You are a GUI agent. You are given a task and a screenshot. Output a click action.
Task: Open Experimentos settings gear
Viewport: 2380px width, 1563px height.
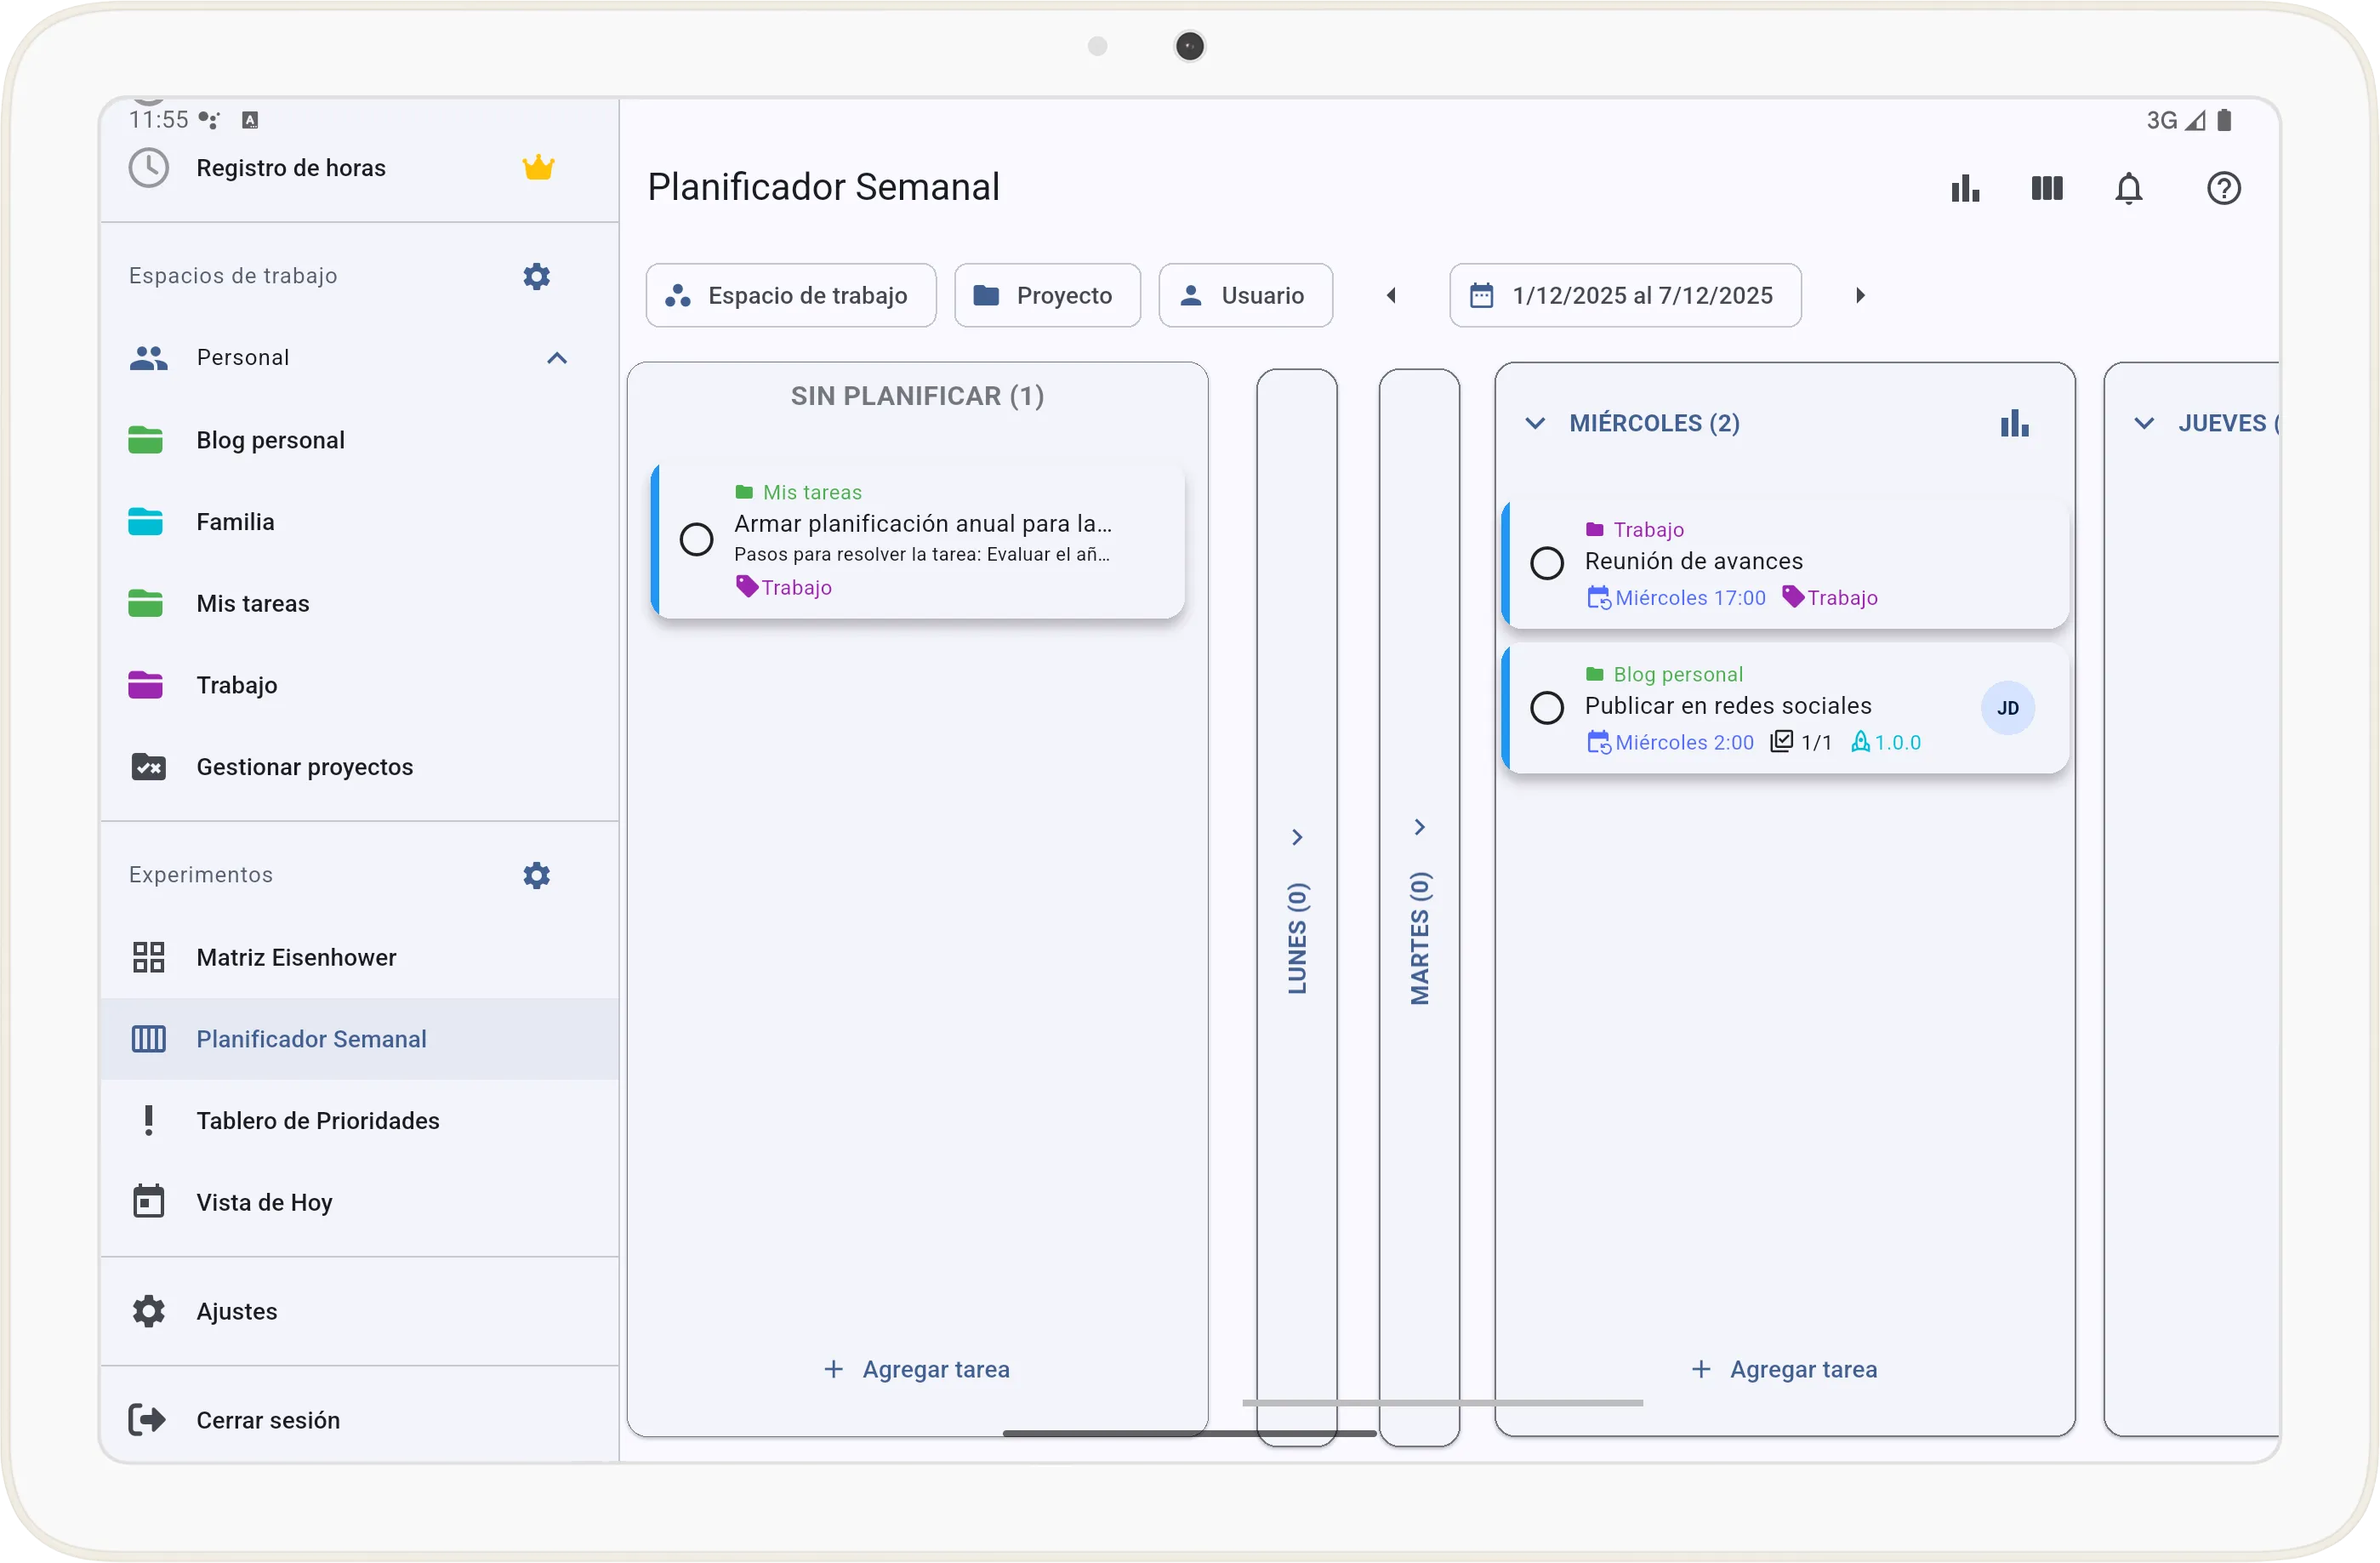click(x=536, y=875)
